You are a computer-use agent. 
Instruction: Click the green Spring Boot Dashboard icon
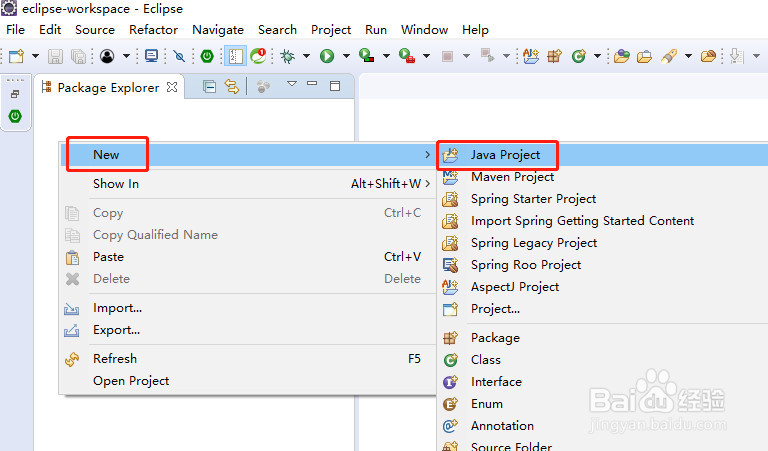click(x=207, y=56)
